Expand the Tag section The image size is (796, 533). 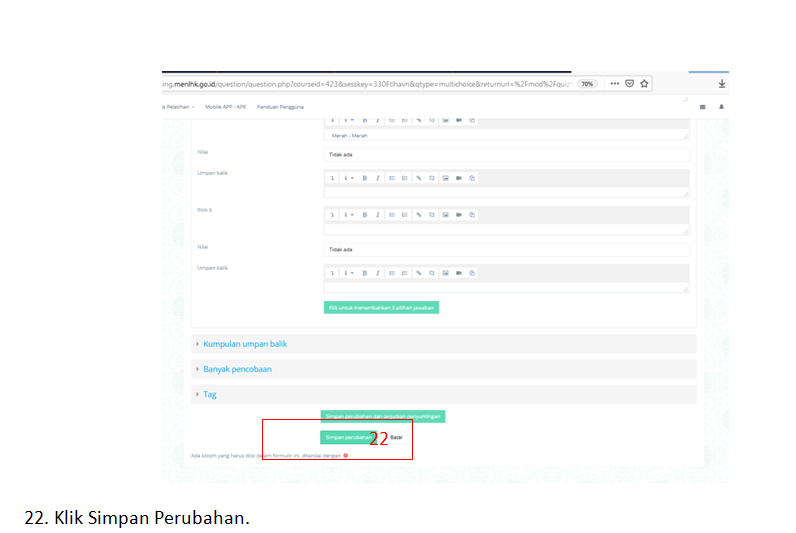(209, 394)
